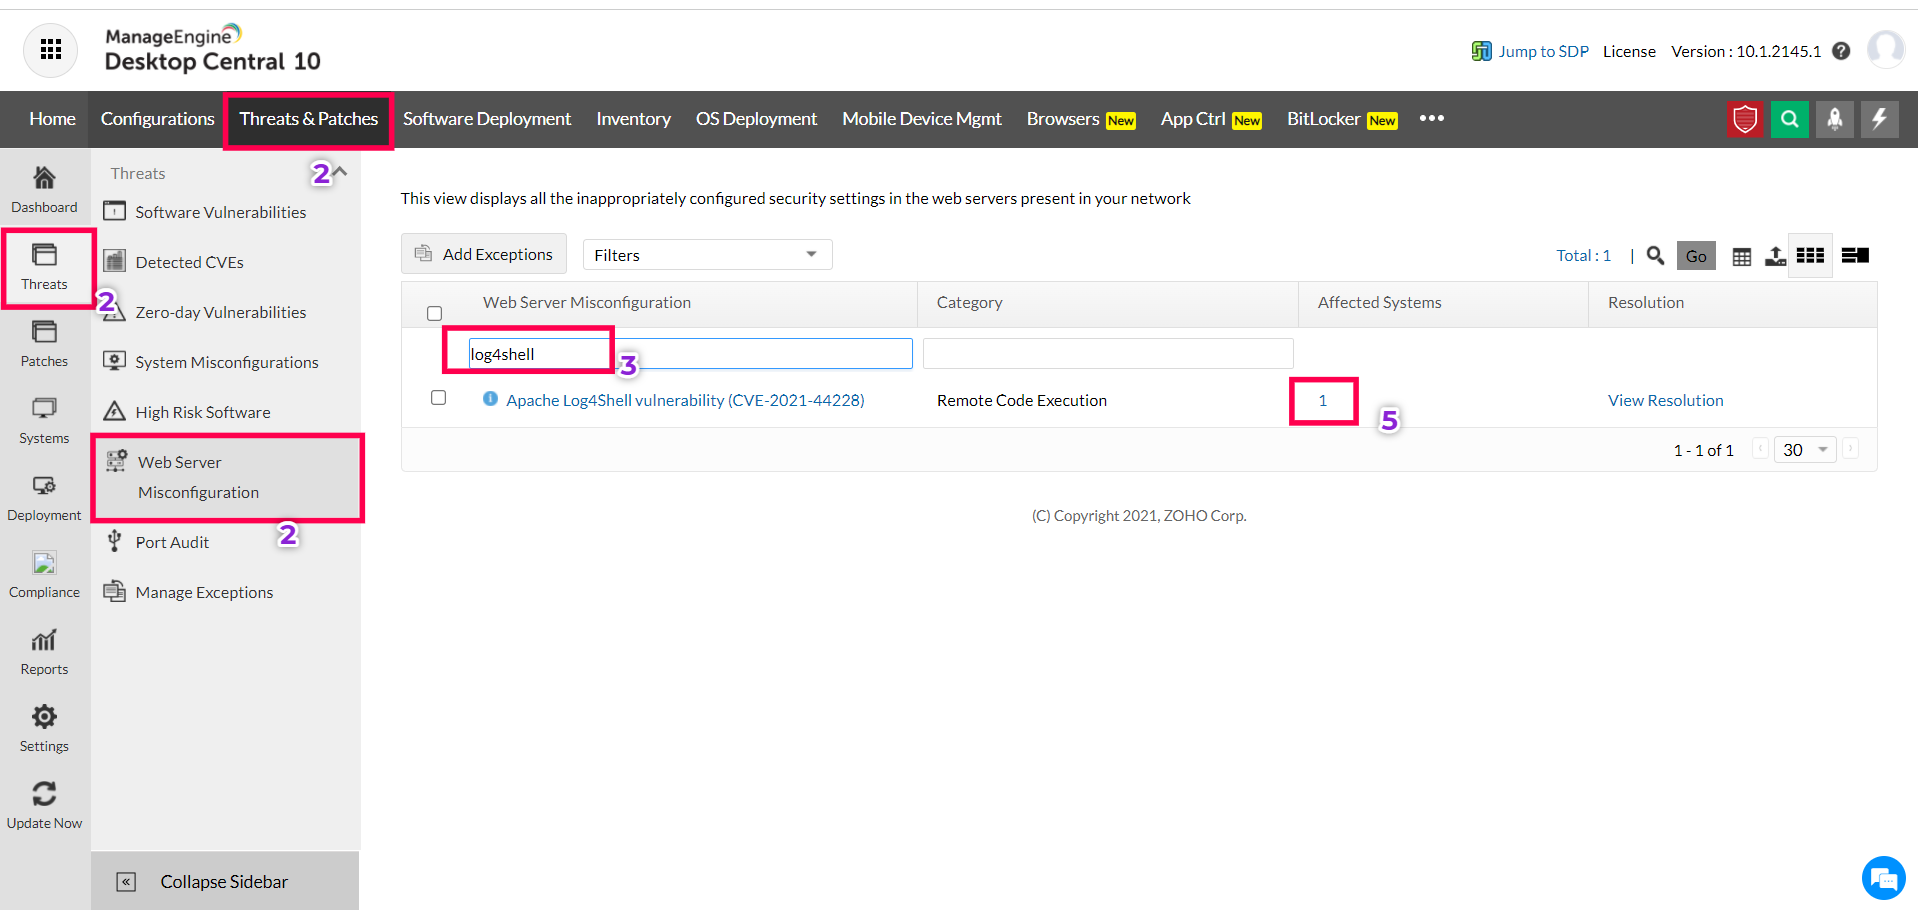Click the red security shield icon
The height and width of the screenshot is (910, 1918).
1745,120
